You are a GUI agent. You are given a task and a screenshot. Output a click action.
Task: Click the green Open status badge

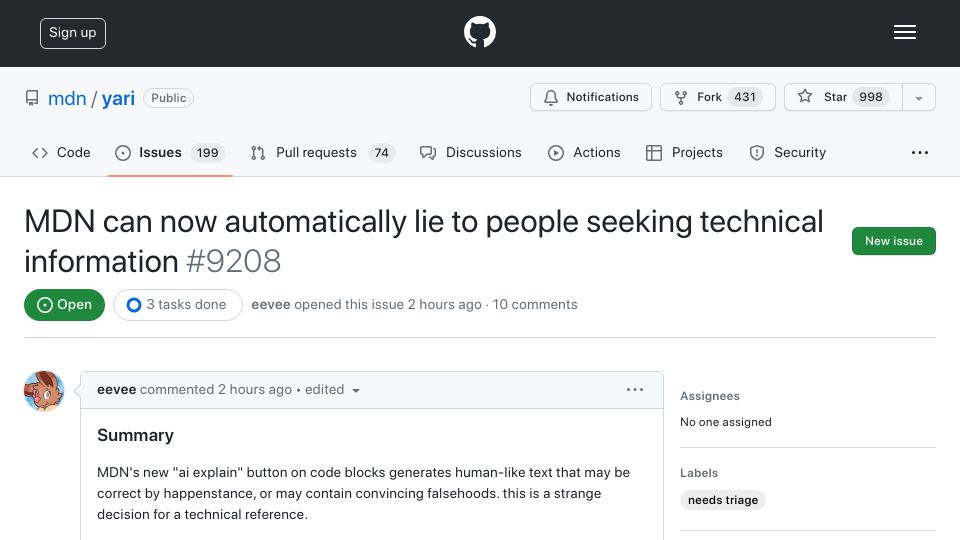click(64, 305)
